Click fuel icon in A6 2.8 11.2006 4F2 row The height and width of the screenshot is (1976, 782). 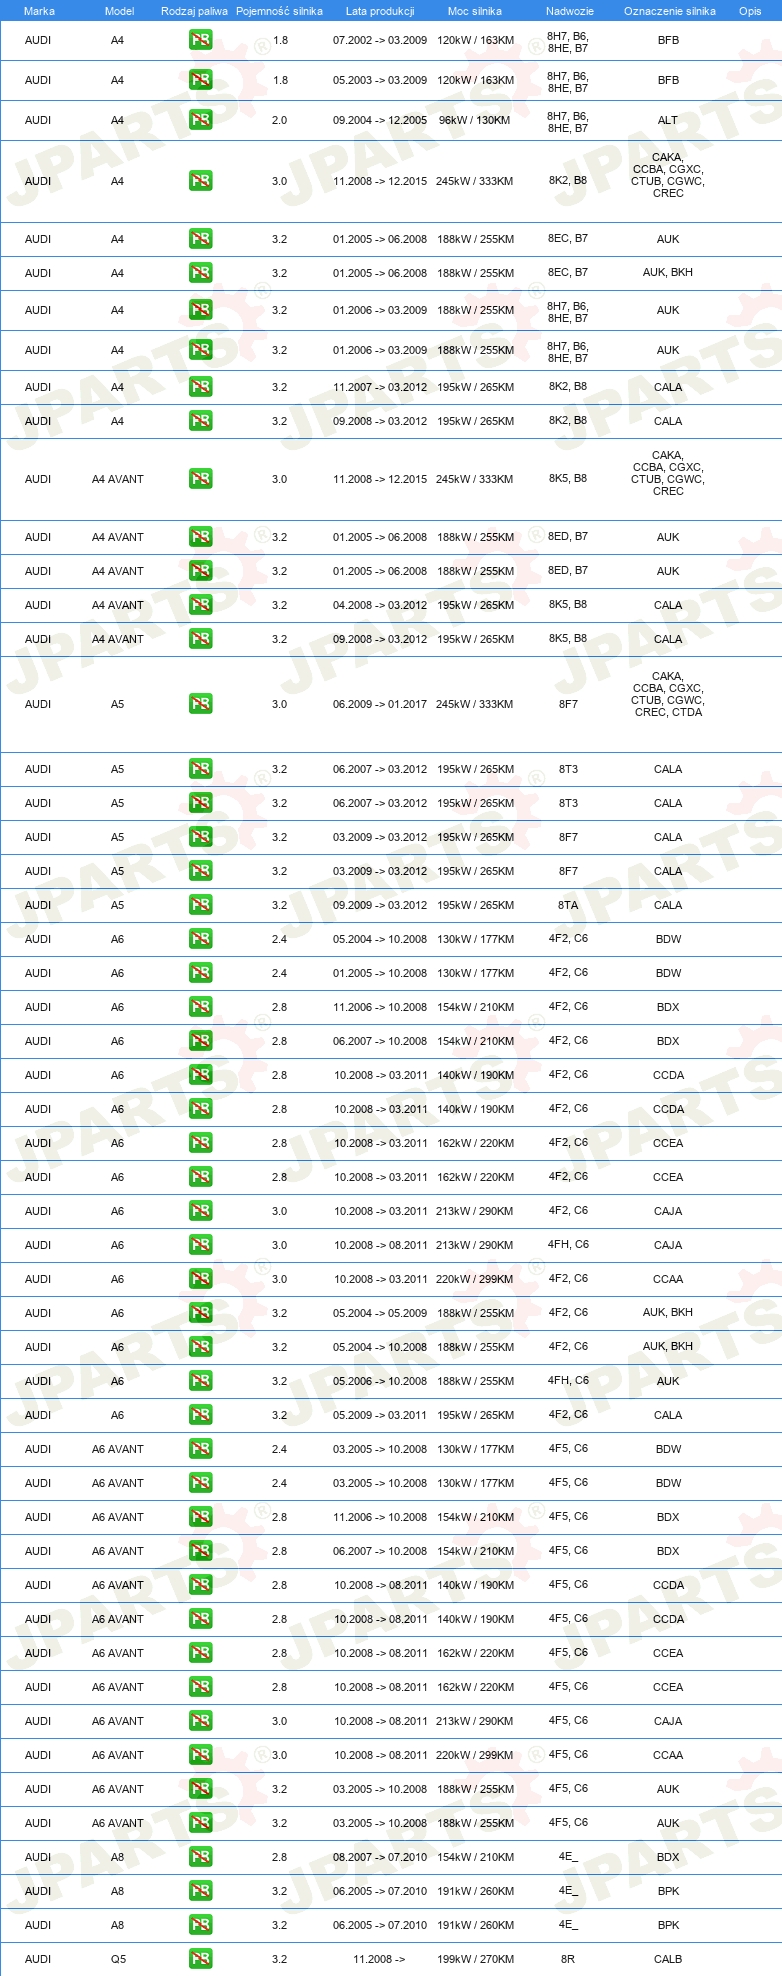coord(200,1007)
